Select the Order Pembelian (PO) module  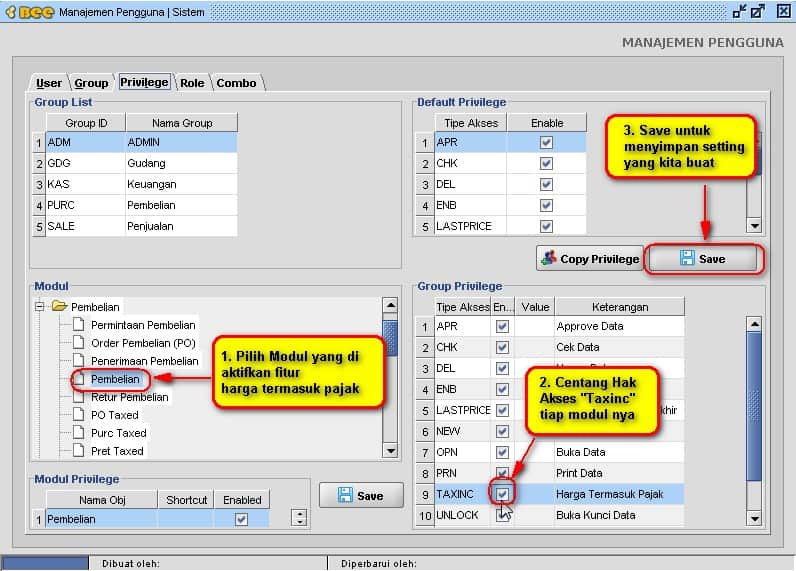(142, 343)
